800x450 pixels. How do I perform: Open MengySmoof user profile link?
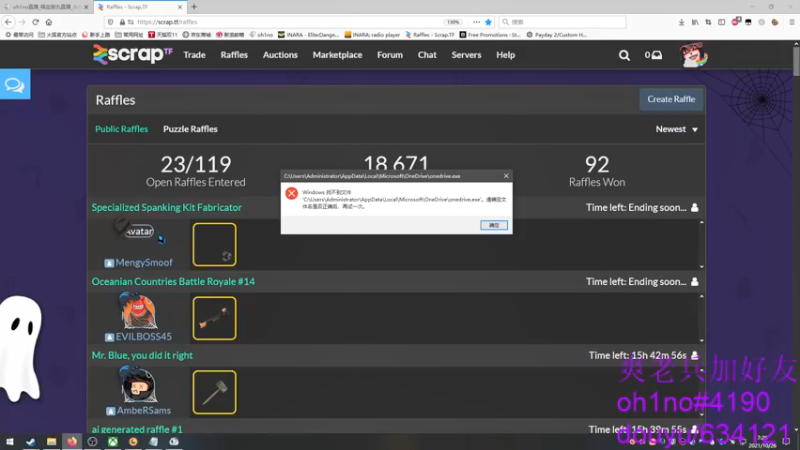[144, 263]
